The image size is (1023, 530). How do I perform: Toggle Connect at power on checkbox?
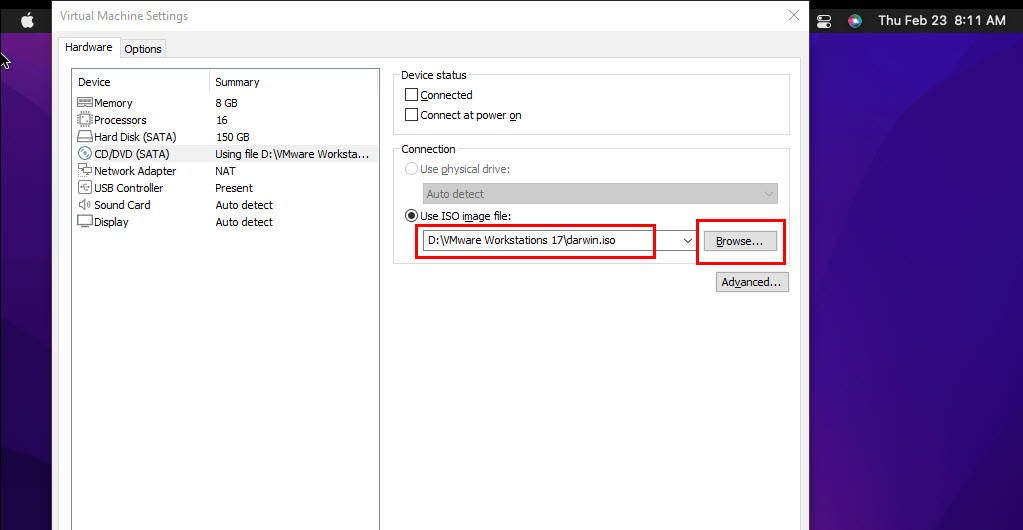tap(411, 115)
